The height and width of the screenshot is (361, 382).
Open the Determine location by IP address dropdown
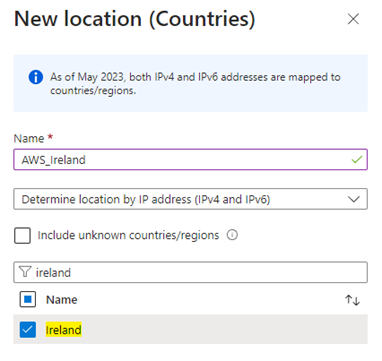click(190, 199)
